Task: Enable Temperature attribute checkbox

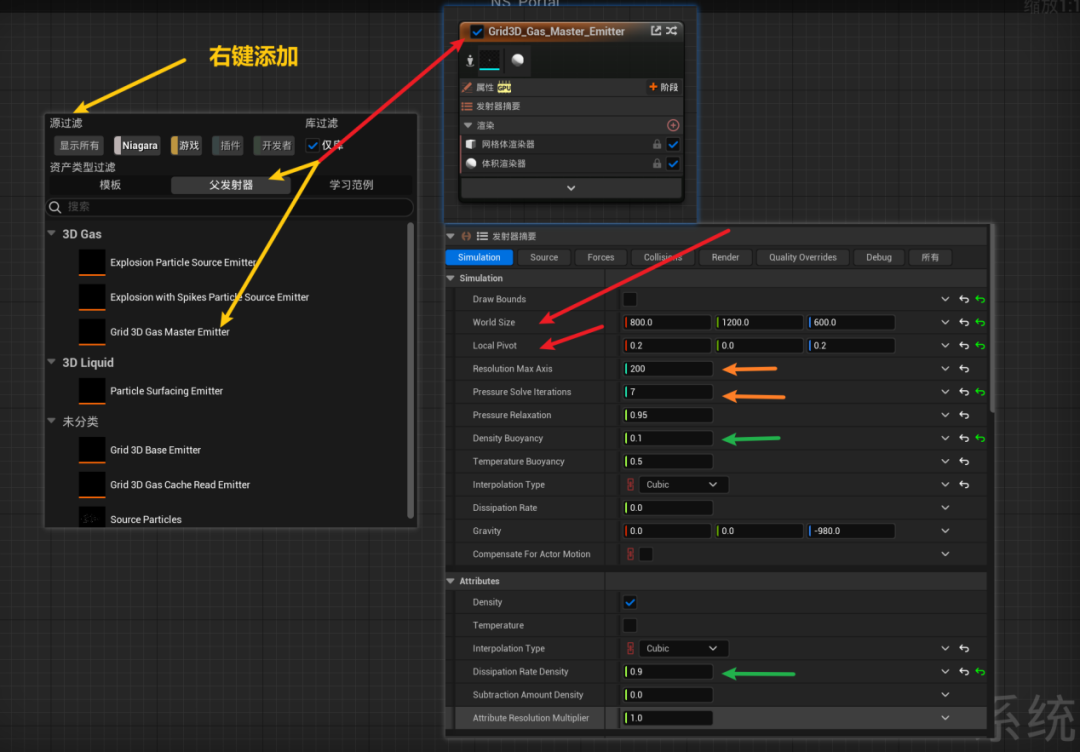Action: pos(630,625)
